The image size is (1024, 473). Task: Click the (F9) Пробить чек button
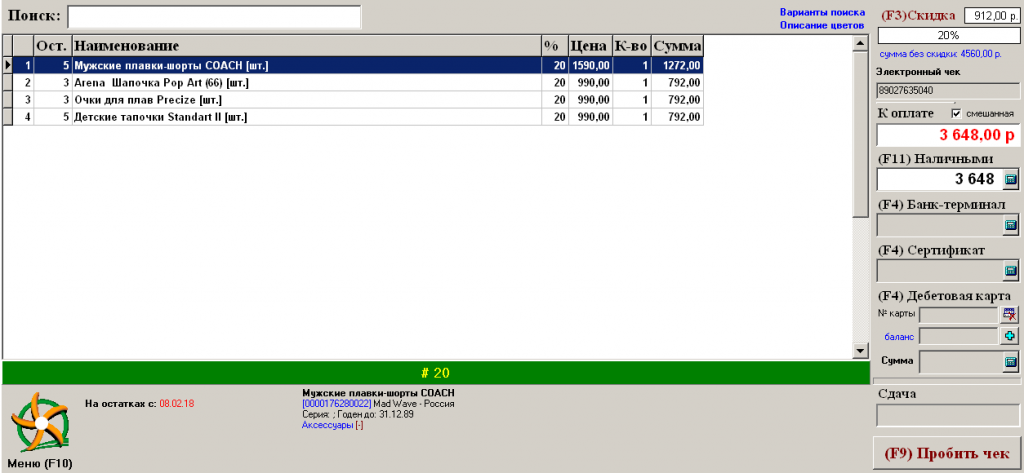click(946, 453)
